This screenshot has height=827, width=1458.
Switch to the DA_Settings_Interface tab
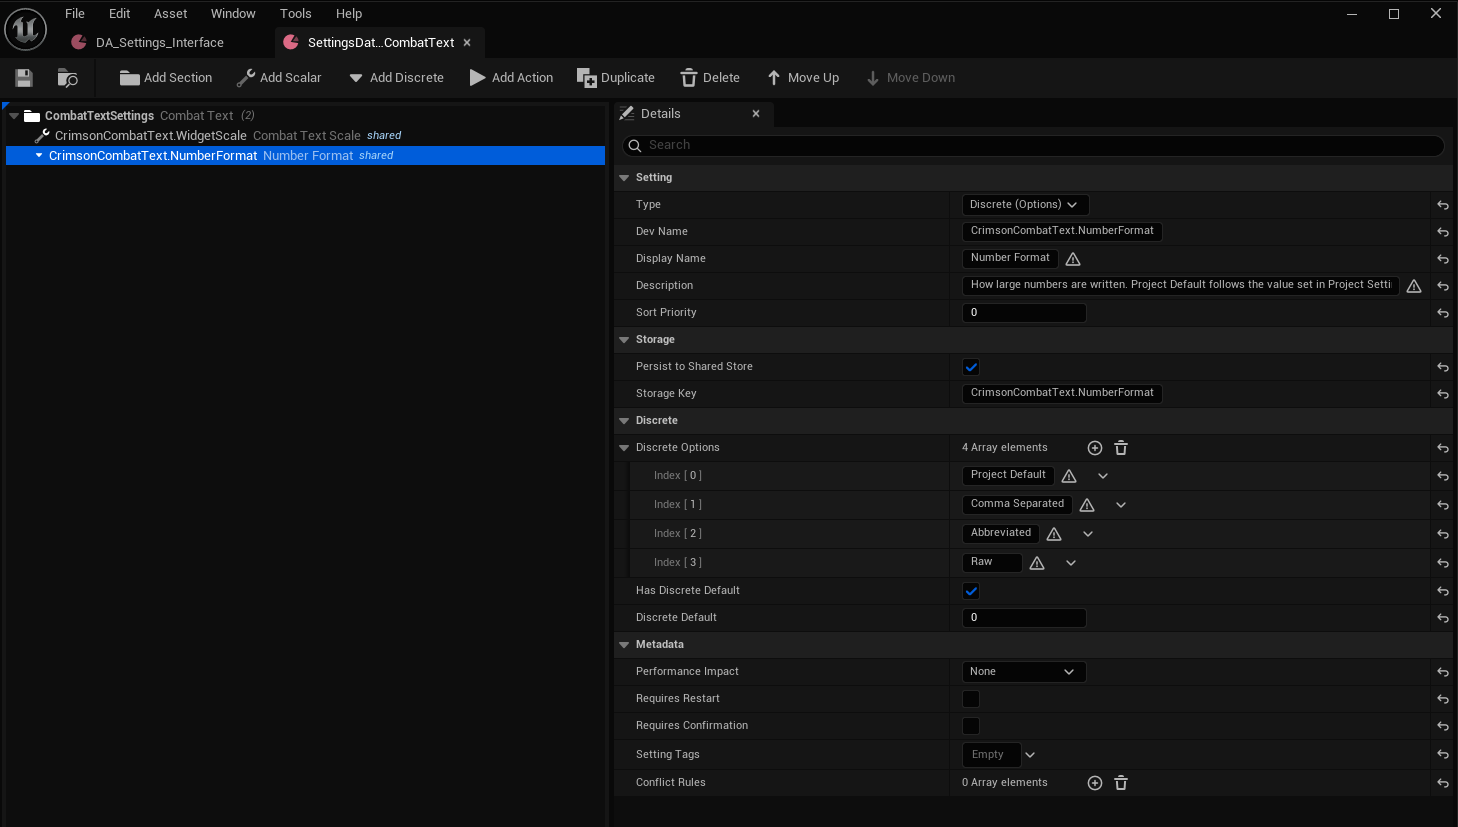click(160, 43)
